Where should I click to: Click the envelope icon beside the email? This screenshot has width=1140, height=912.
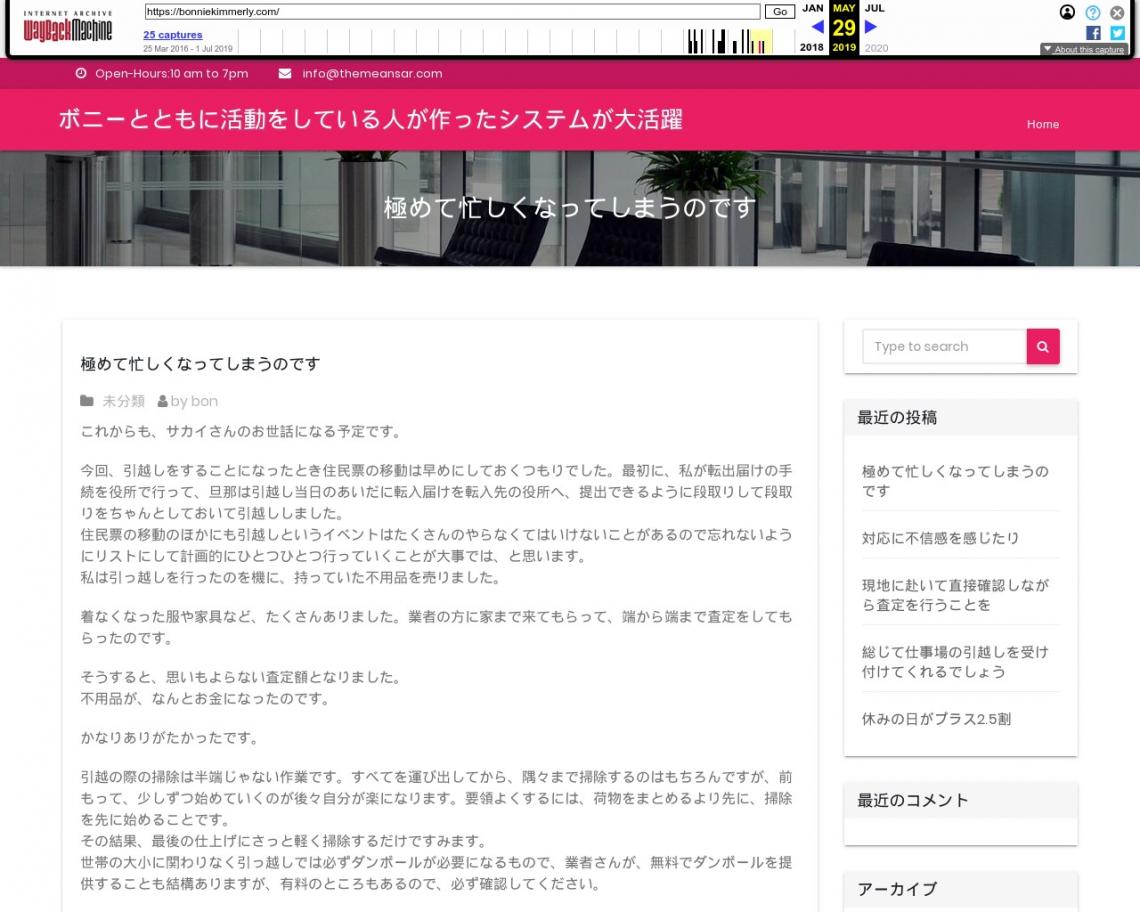285,73
